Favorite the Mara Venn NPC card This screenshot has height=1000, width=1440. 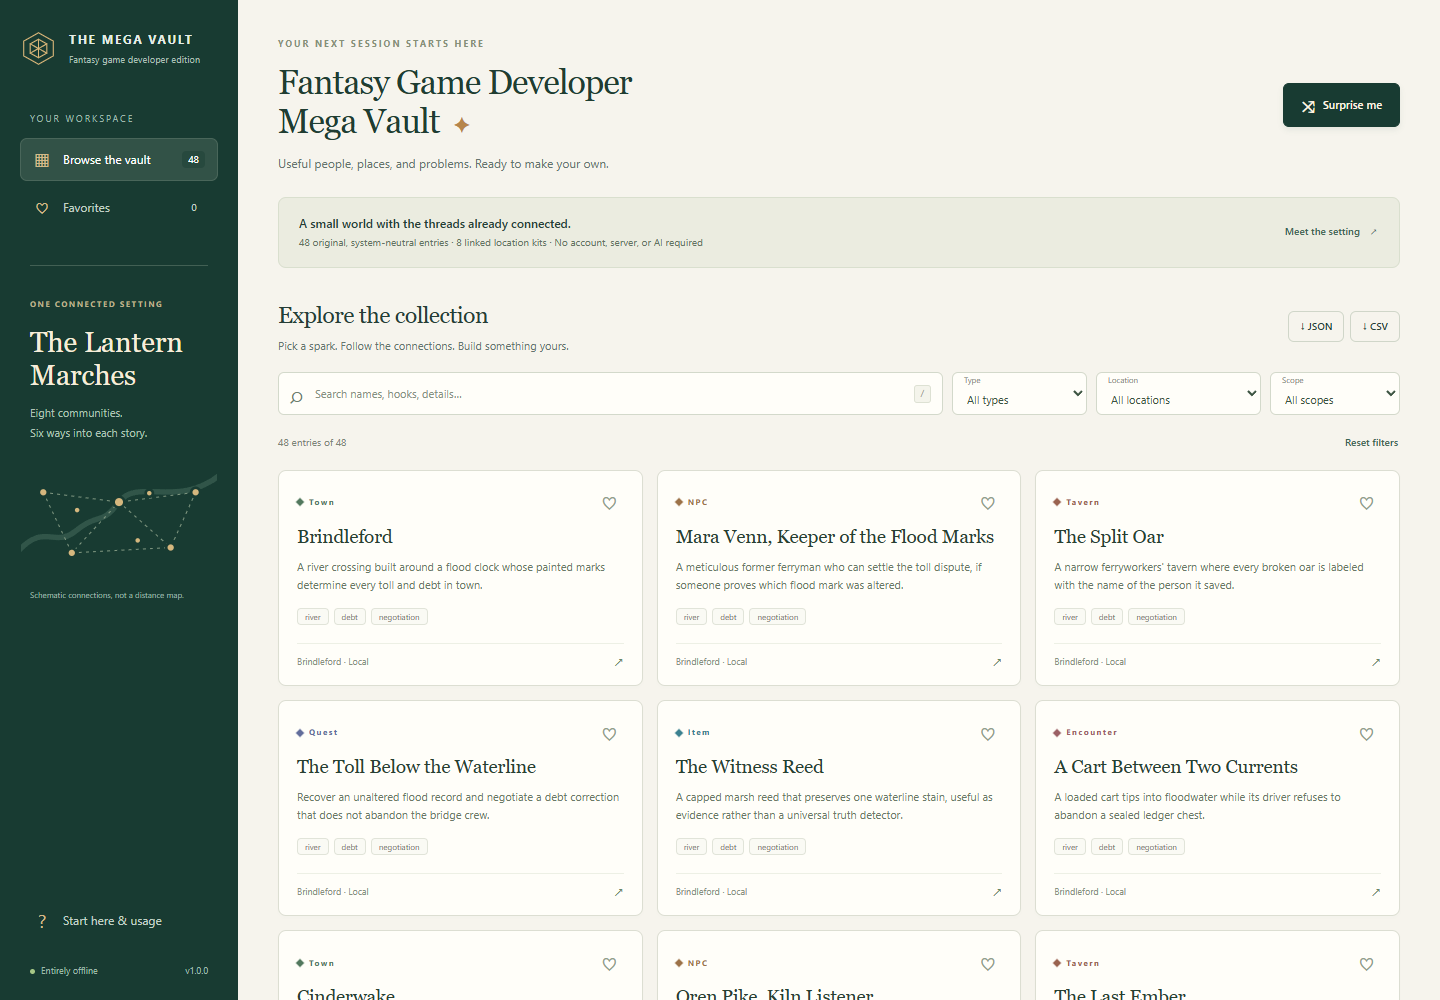click(988, 503)
